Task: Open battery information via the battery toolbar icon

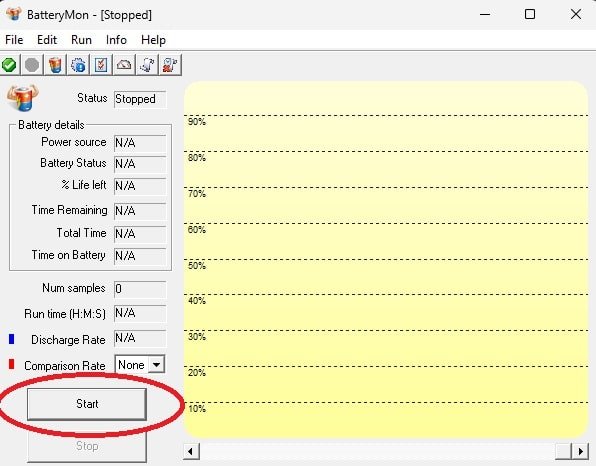Action: pyautogui.click(x=55, y=65)
